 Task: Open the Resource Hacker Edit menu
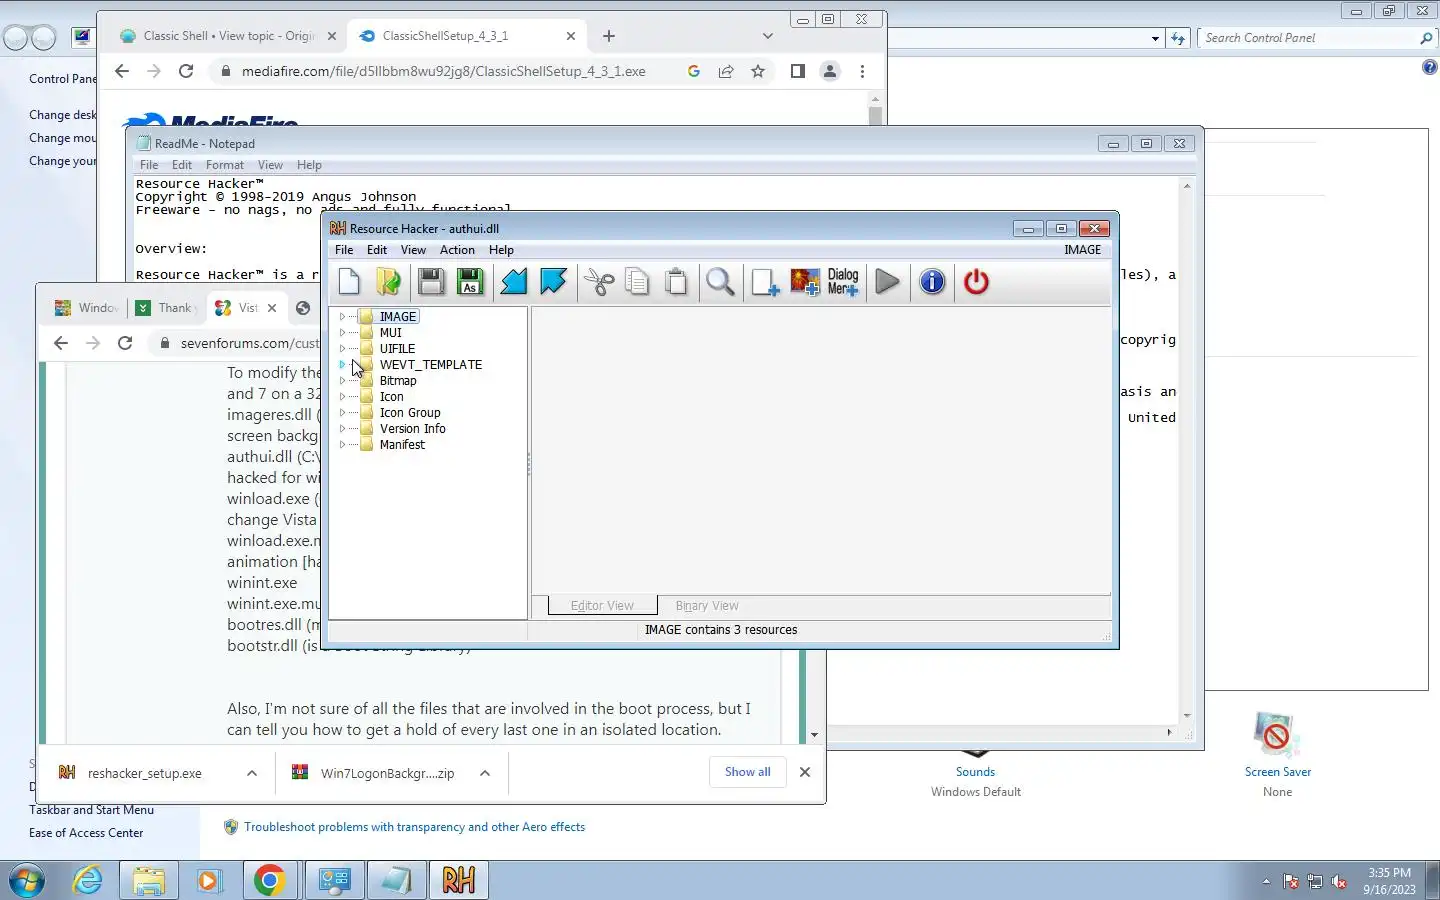click(x=377, y=250)
